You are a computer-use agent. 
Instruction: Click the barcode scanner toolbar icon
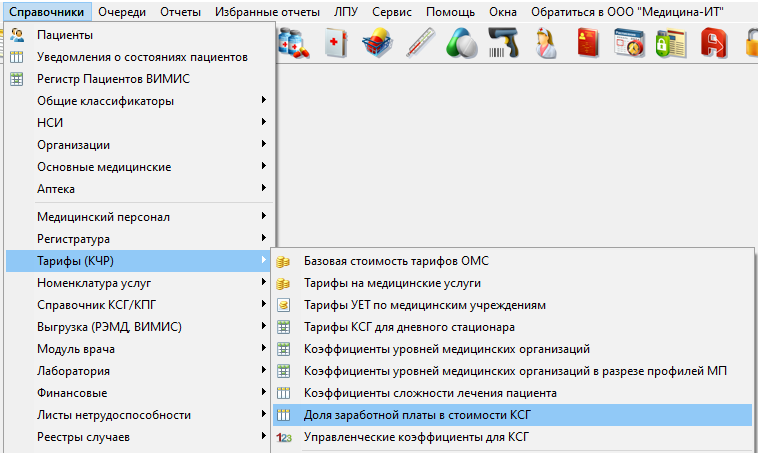tap(503, 43)
